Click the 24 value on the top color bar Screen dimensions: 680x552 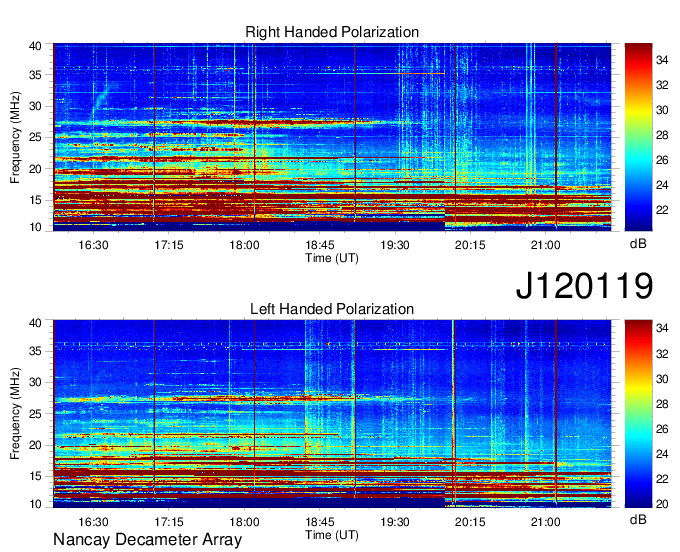[662, 186]
